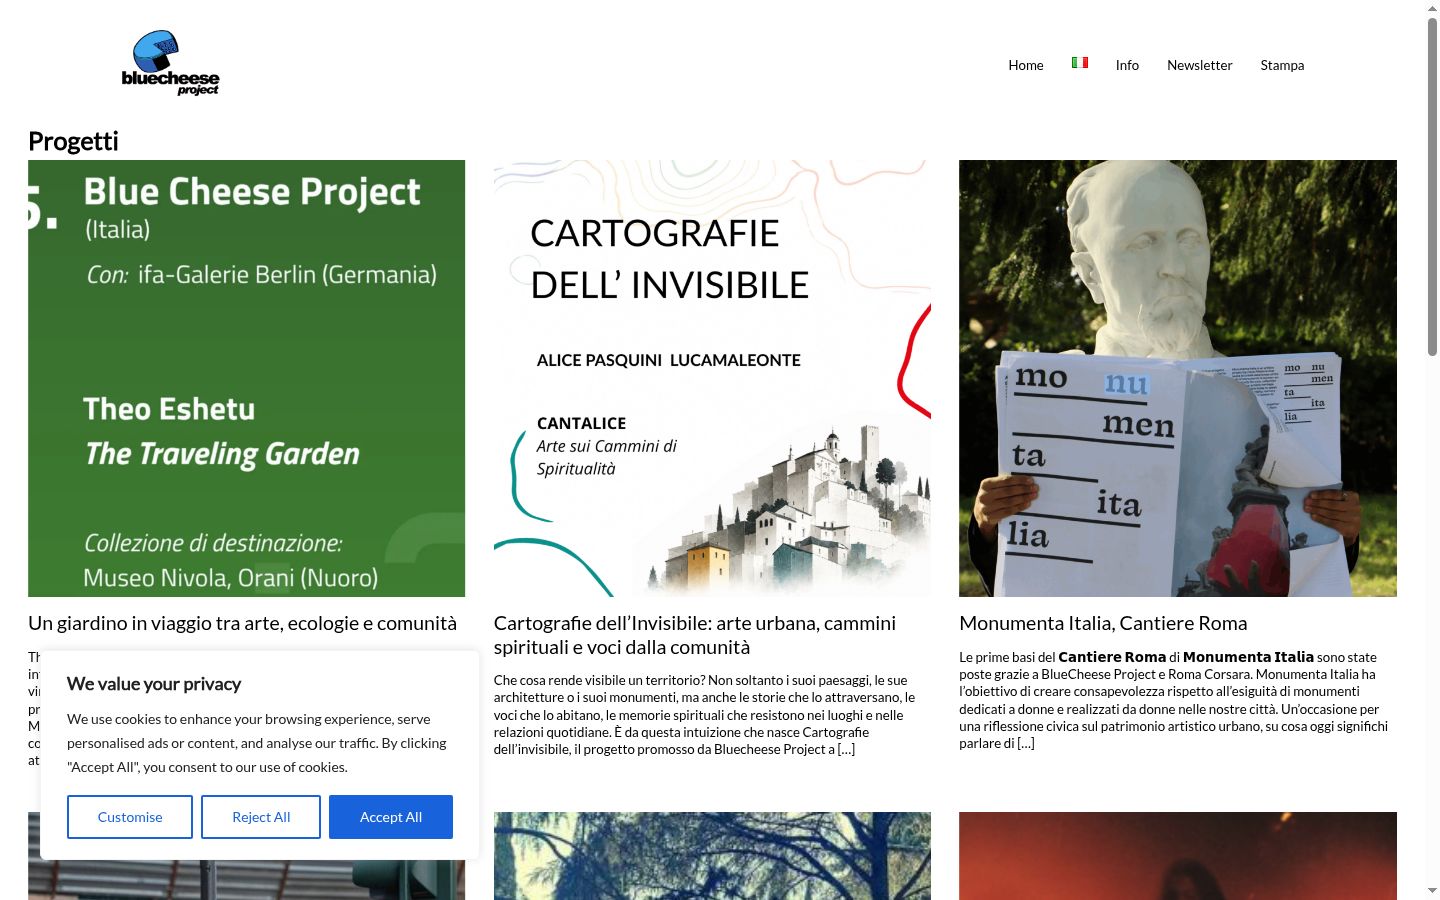Open 'Cartografie dell'Invisibile' article title link
This screenshot has height=900, width=1440.
point(695,635)
